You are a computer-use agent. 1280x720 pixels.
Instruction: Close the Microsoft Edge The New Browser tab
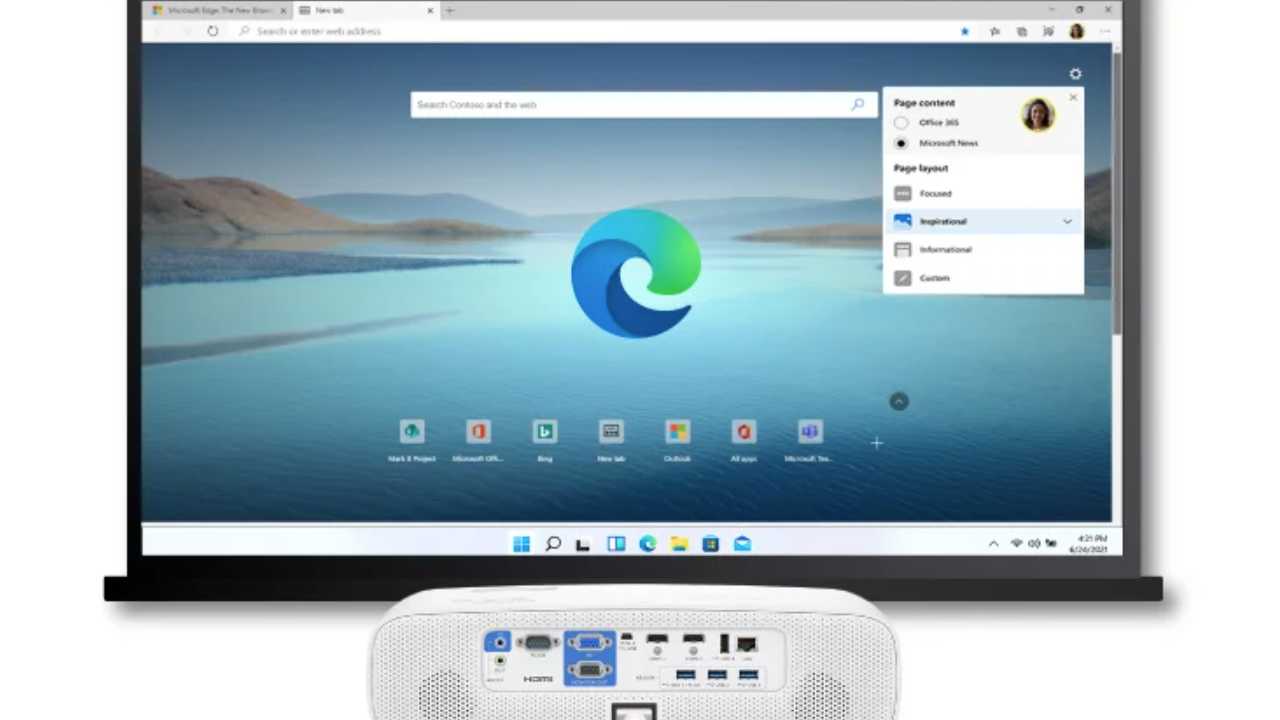[x=283, y=10]
